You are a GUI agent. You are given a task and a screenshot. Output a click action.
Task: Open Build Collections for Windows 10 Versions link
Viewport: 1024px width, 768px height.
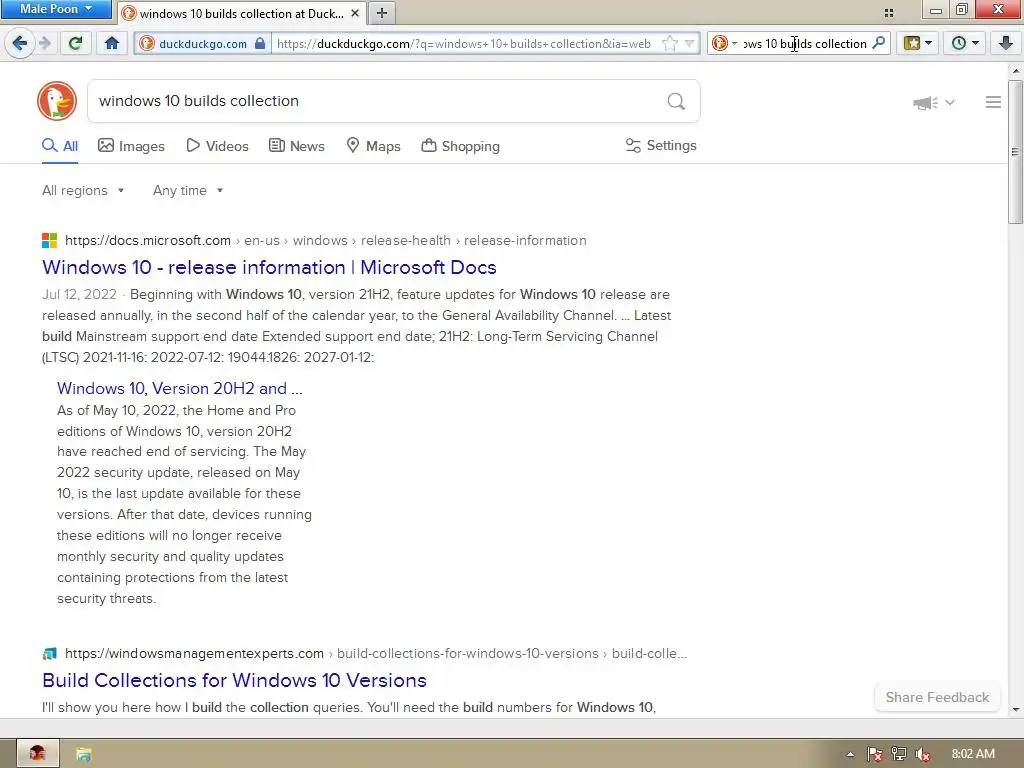[x=234, y=680]
